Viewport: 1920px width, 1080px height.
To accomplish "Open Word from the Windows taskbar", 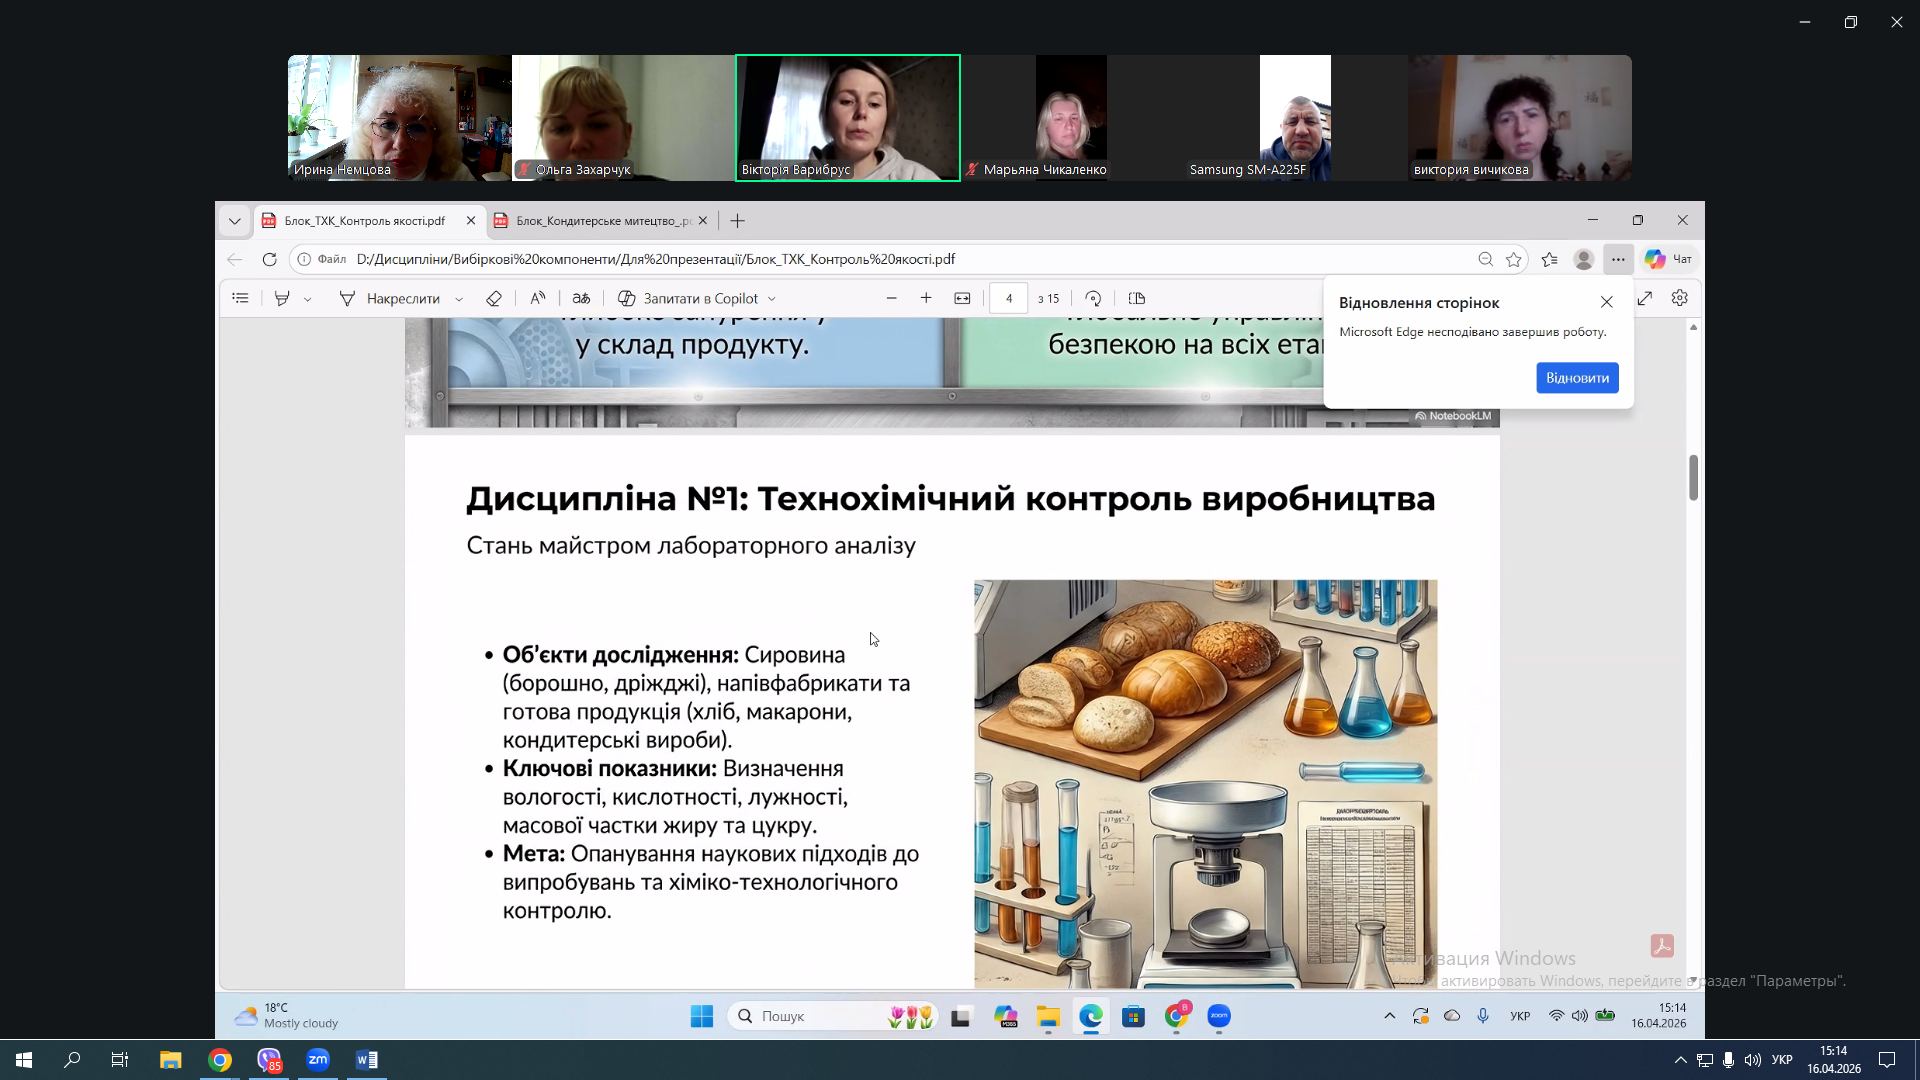I will coord(367,1060).
